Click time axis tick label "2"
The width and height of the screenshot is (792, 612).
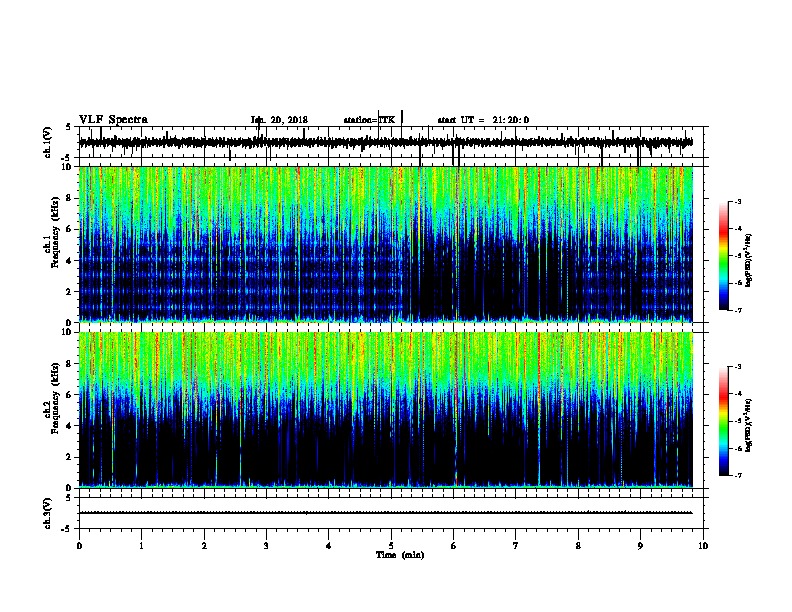[204, 546]
